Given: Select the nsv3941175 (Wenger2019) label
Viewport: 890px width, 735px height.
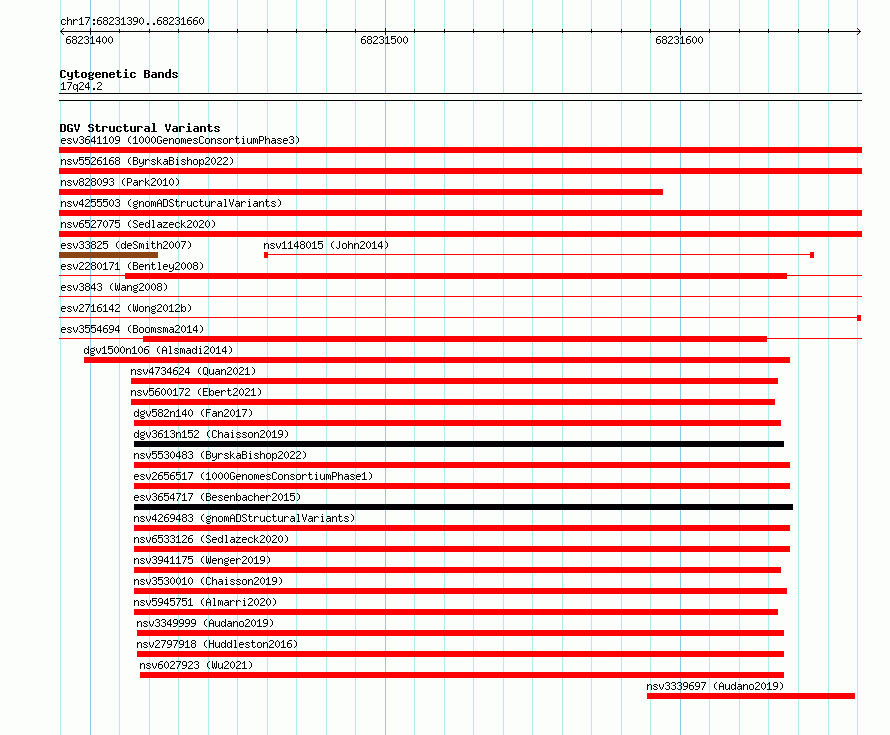Looking at the screenshot, I should tap(202, 560).
